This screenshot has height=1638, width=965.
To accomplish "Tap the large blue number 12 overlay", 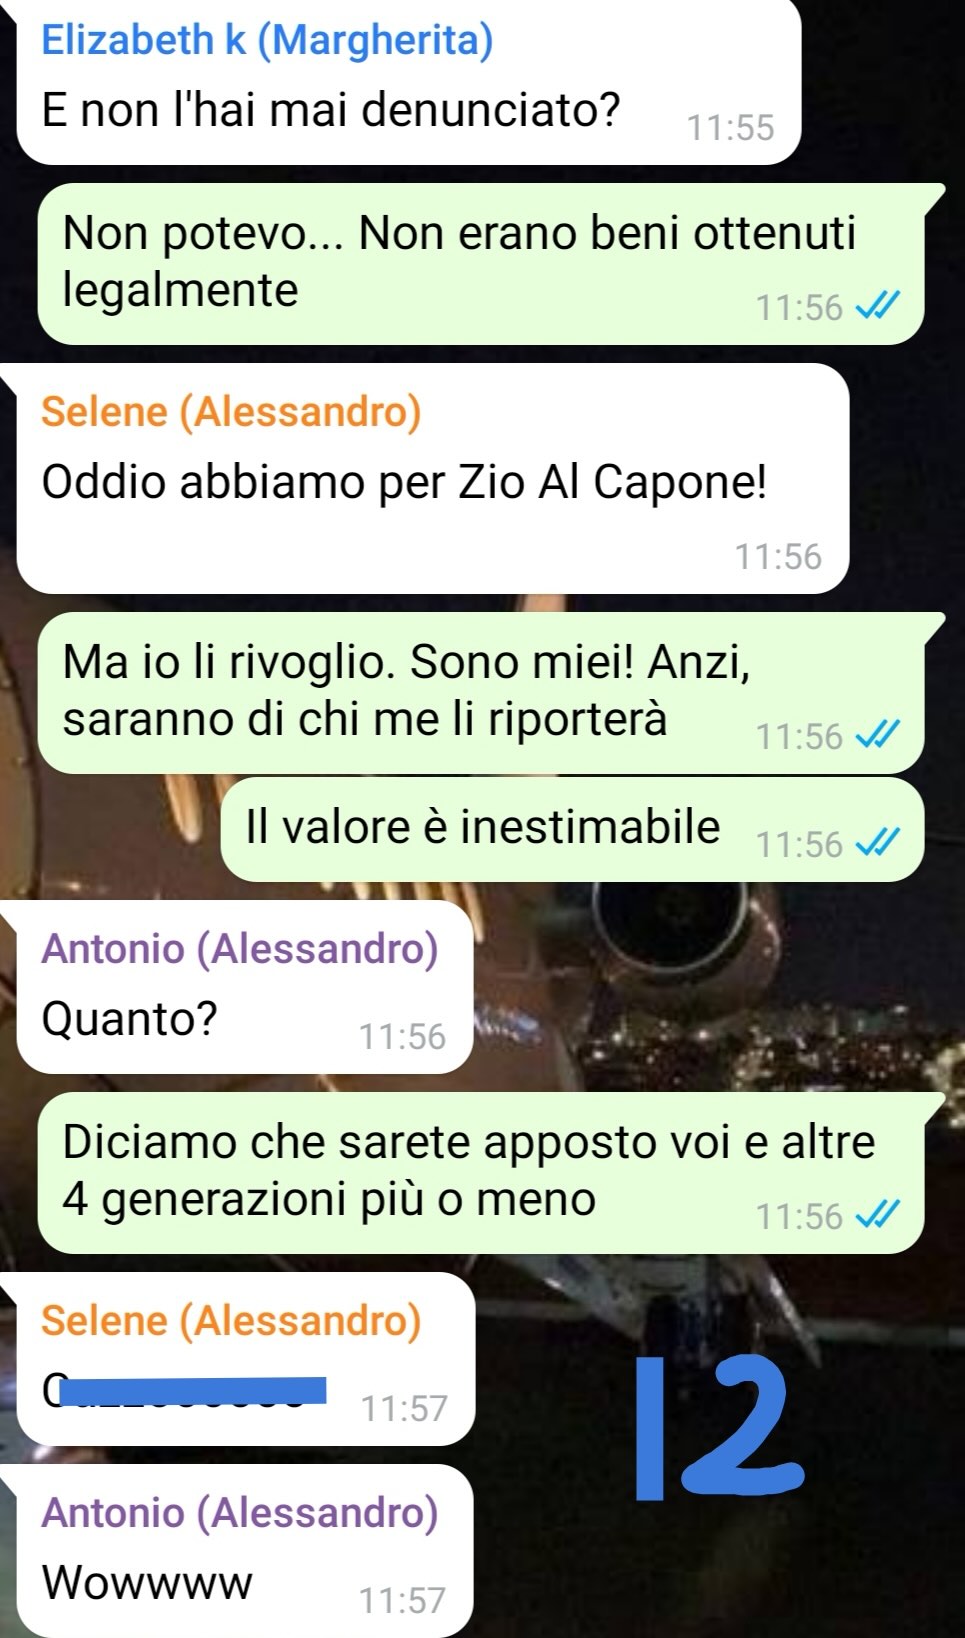I will (x=719, y=1429).
